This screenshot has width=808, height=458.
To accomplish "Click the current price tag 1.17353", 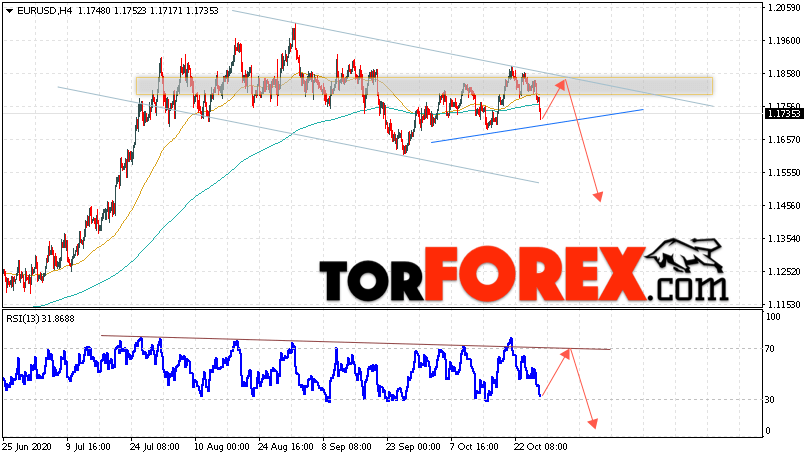I will pos(784,114).
